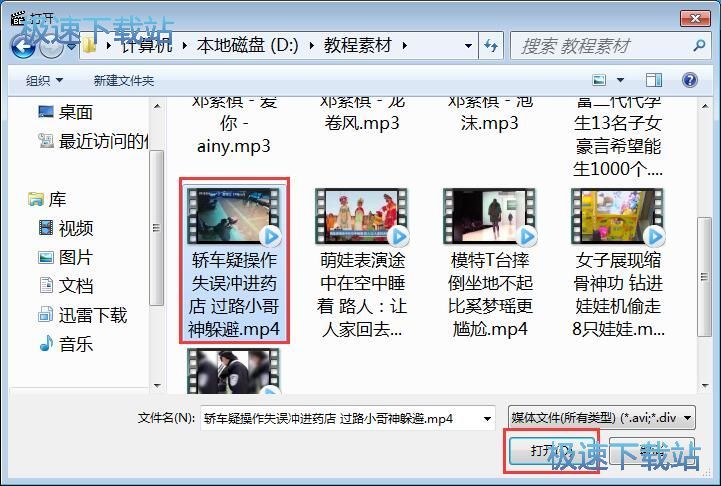Open the filename combo box dropdown arrow
Screen dimensions: 721x486
click(x=487, y=418)
